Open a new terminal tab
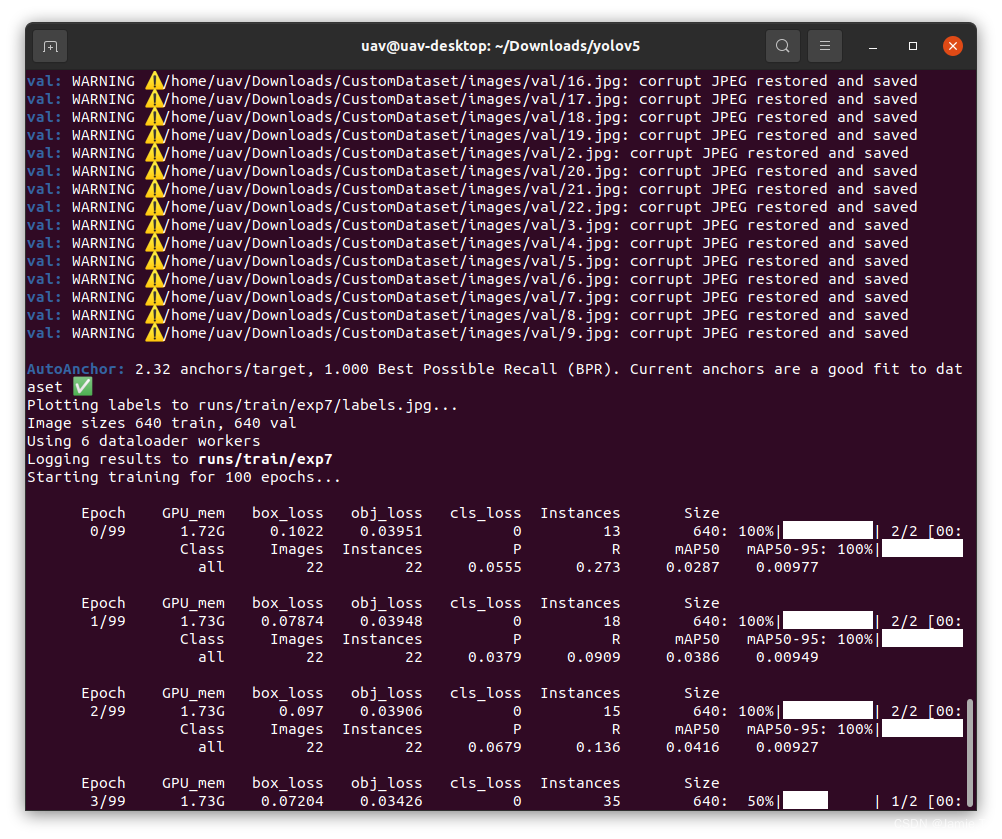 (x=50, y=47)
